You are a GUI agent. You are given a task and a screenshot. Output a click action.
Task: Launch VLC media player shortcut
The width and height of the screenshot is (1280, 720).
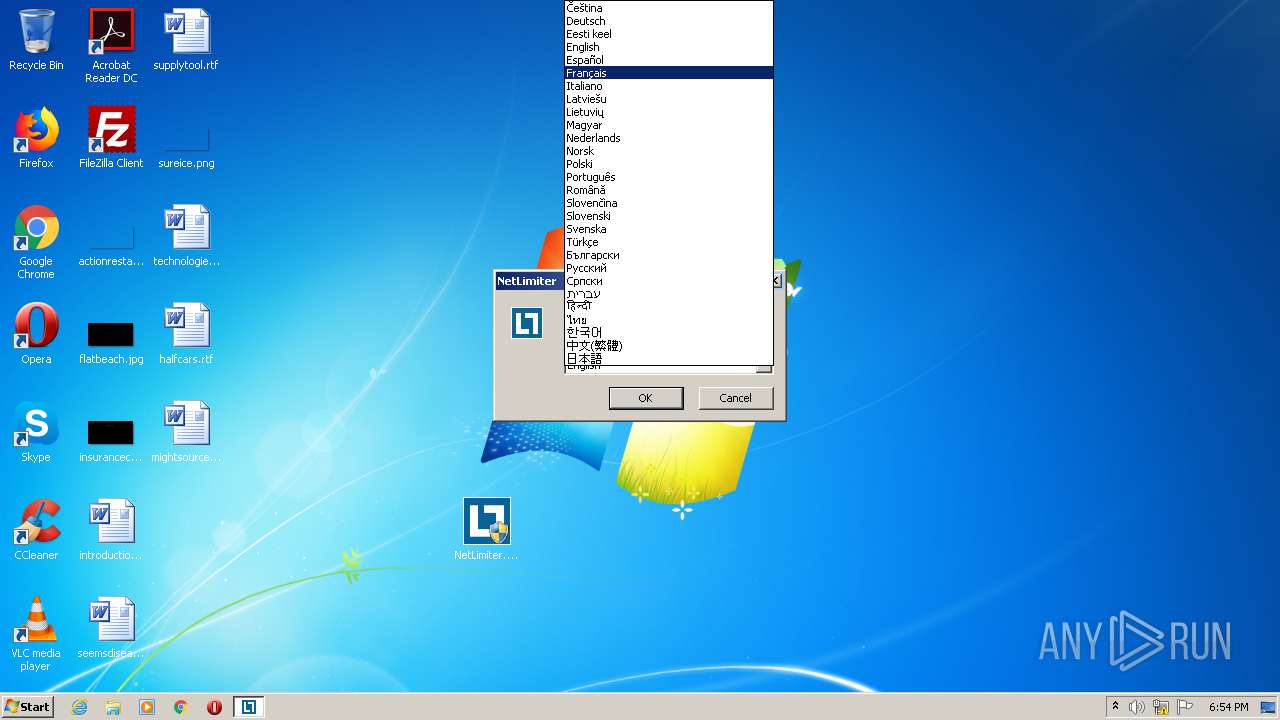(36, 634)
